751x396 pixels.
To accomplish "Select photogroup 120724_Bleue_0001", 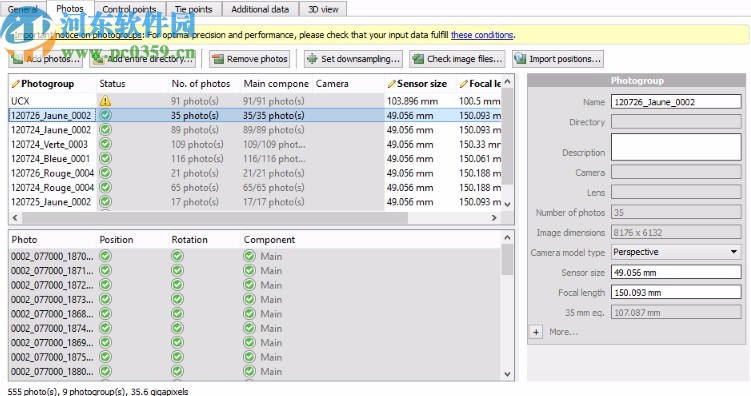I will (255, 158).
